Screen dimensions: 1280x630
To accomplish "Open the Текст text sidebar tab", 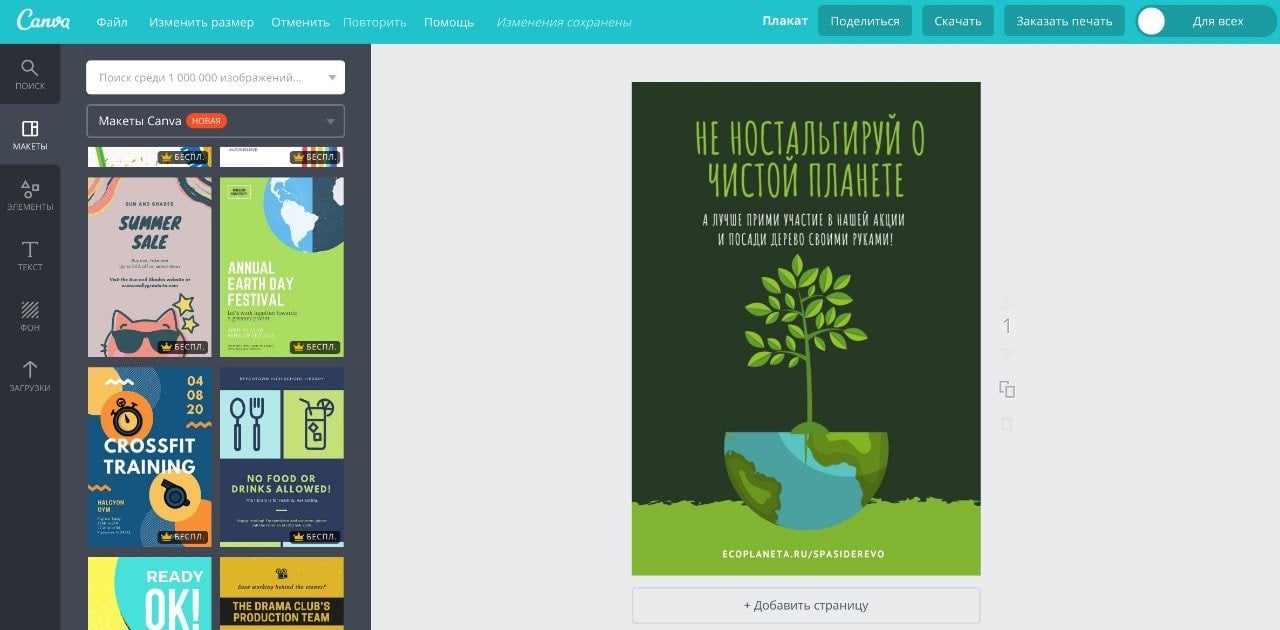I will (30, 255).
